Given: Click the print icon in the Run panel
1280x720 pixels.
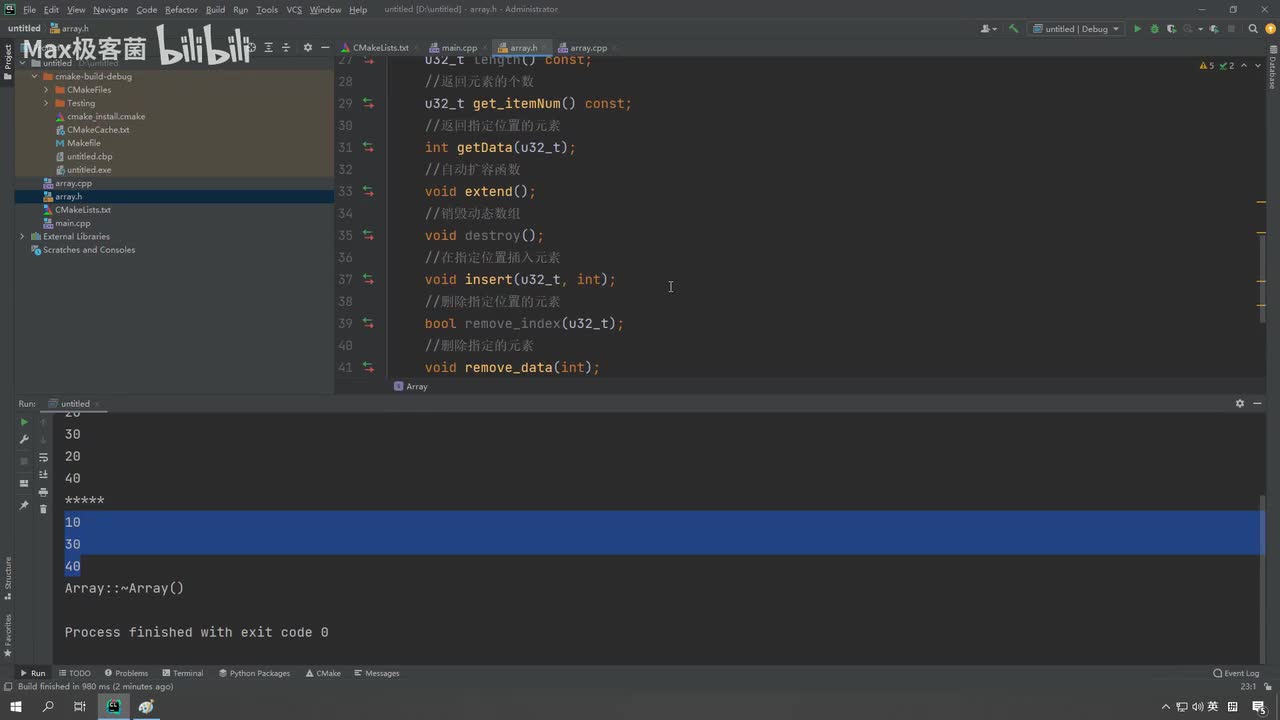Looking at the screenshot, I should point(43,492).
